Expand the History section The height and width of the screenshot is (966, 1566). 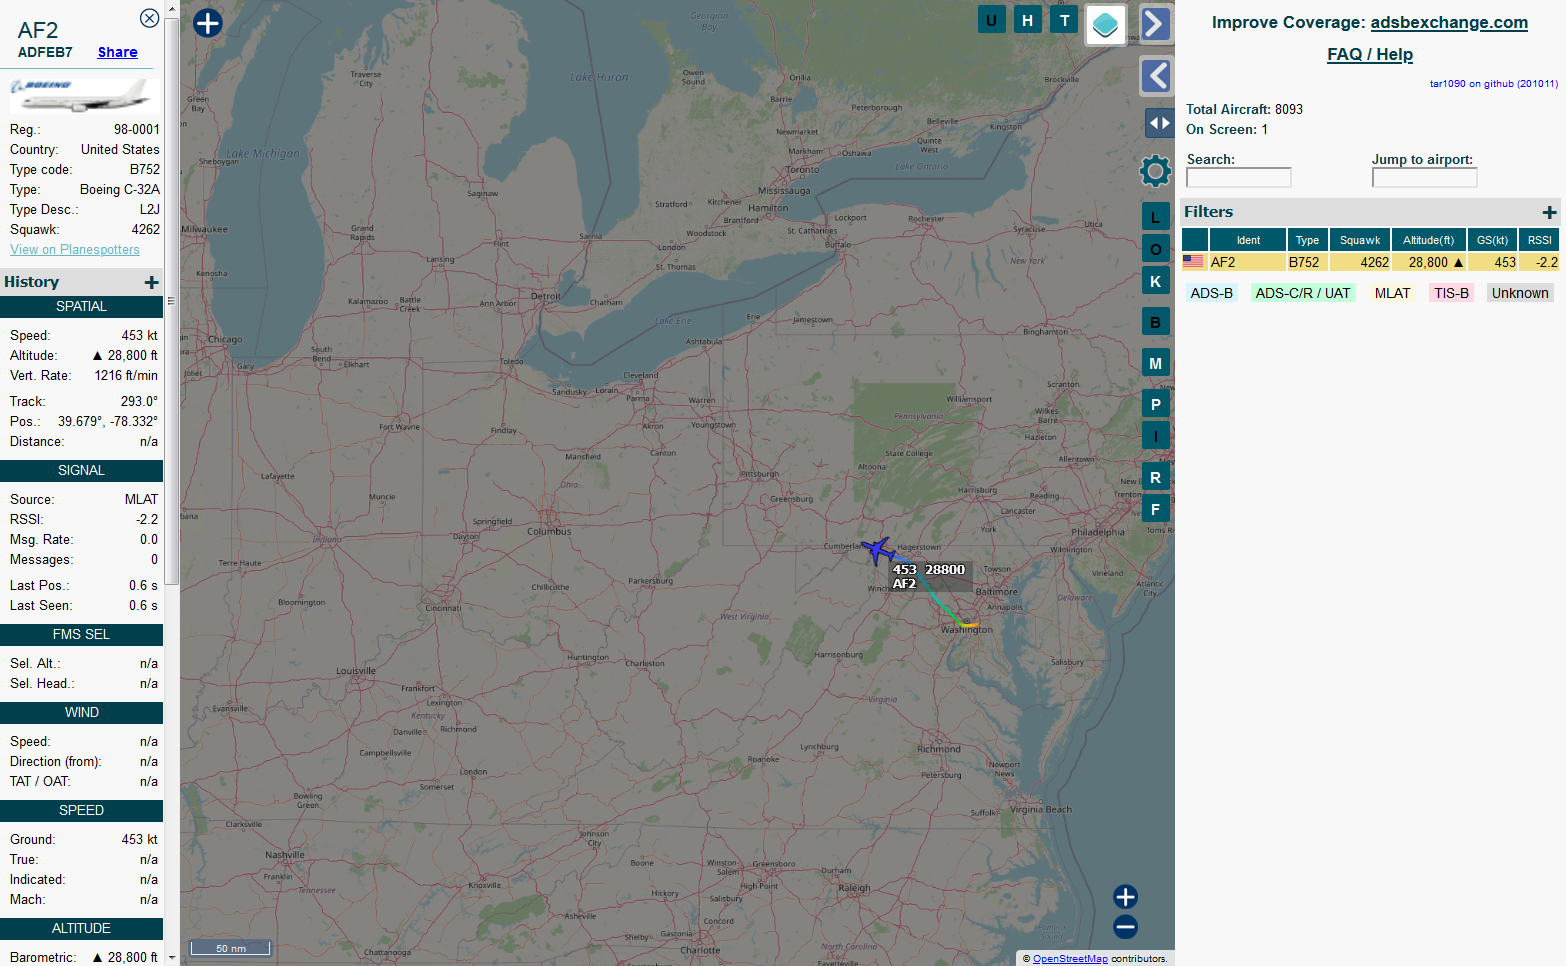[152, 282]
